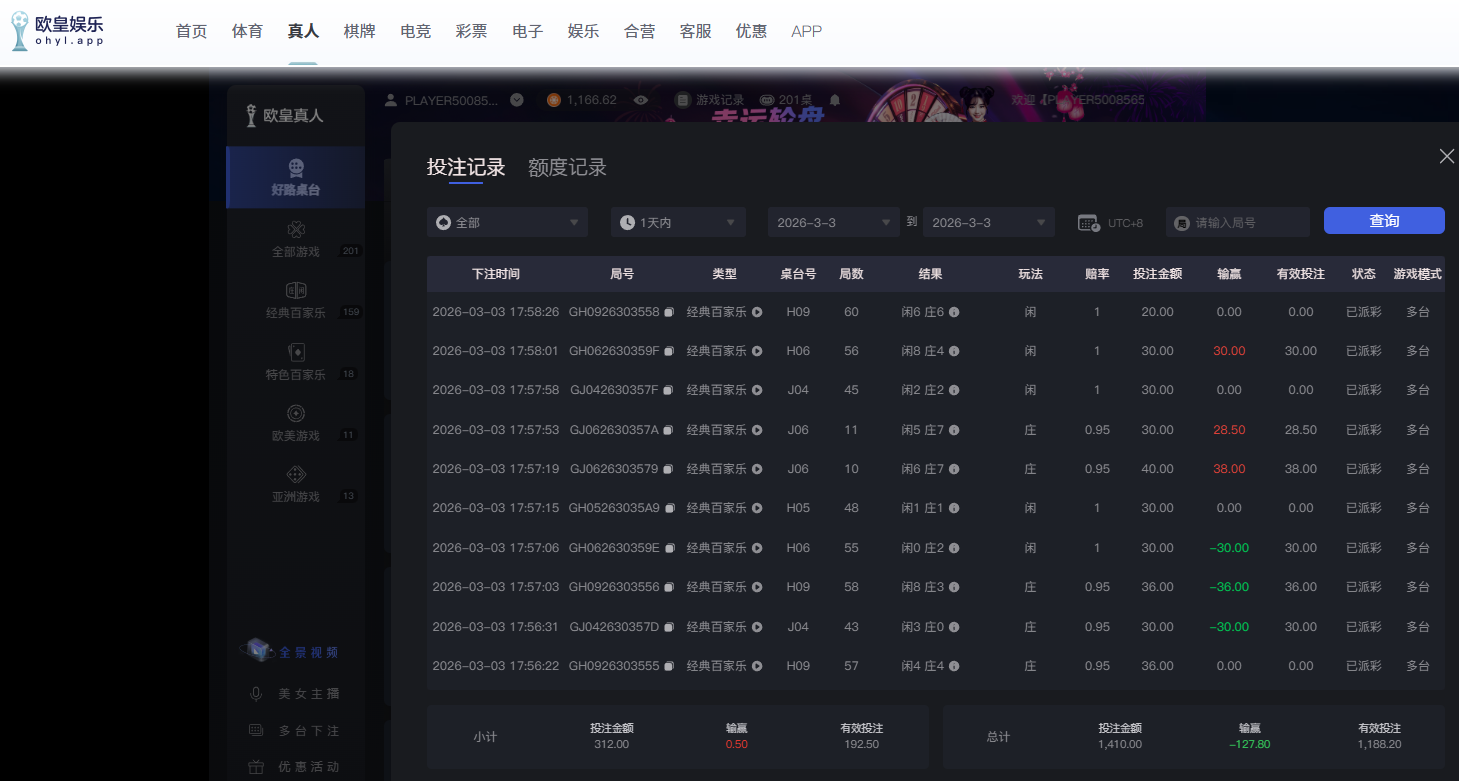The image size is (1459, 781).
Task: Switch to the 额度记录 tab
Action: tap(567, 168)
